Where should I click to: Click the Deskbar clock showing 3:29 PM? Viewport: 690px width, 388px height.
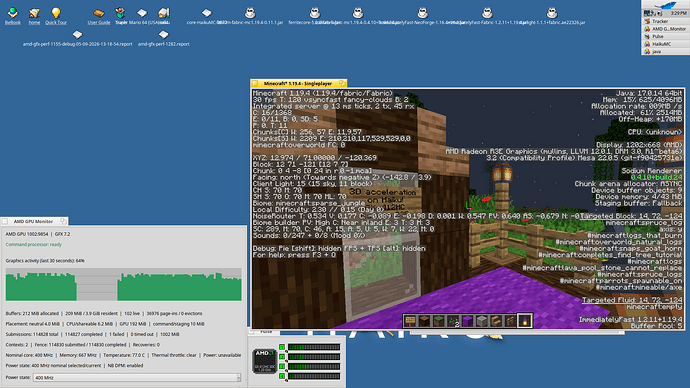[x=679, y=13]
